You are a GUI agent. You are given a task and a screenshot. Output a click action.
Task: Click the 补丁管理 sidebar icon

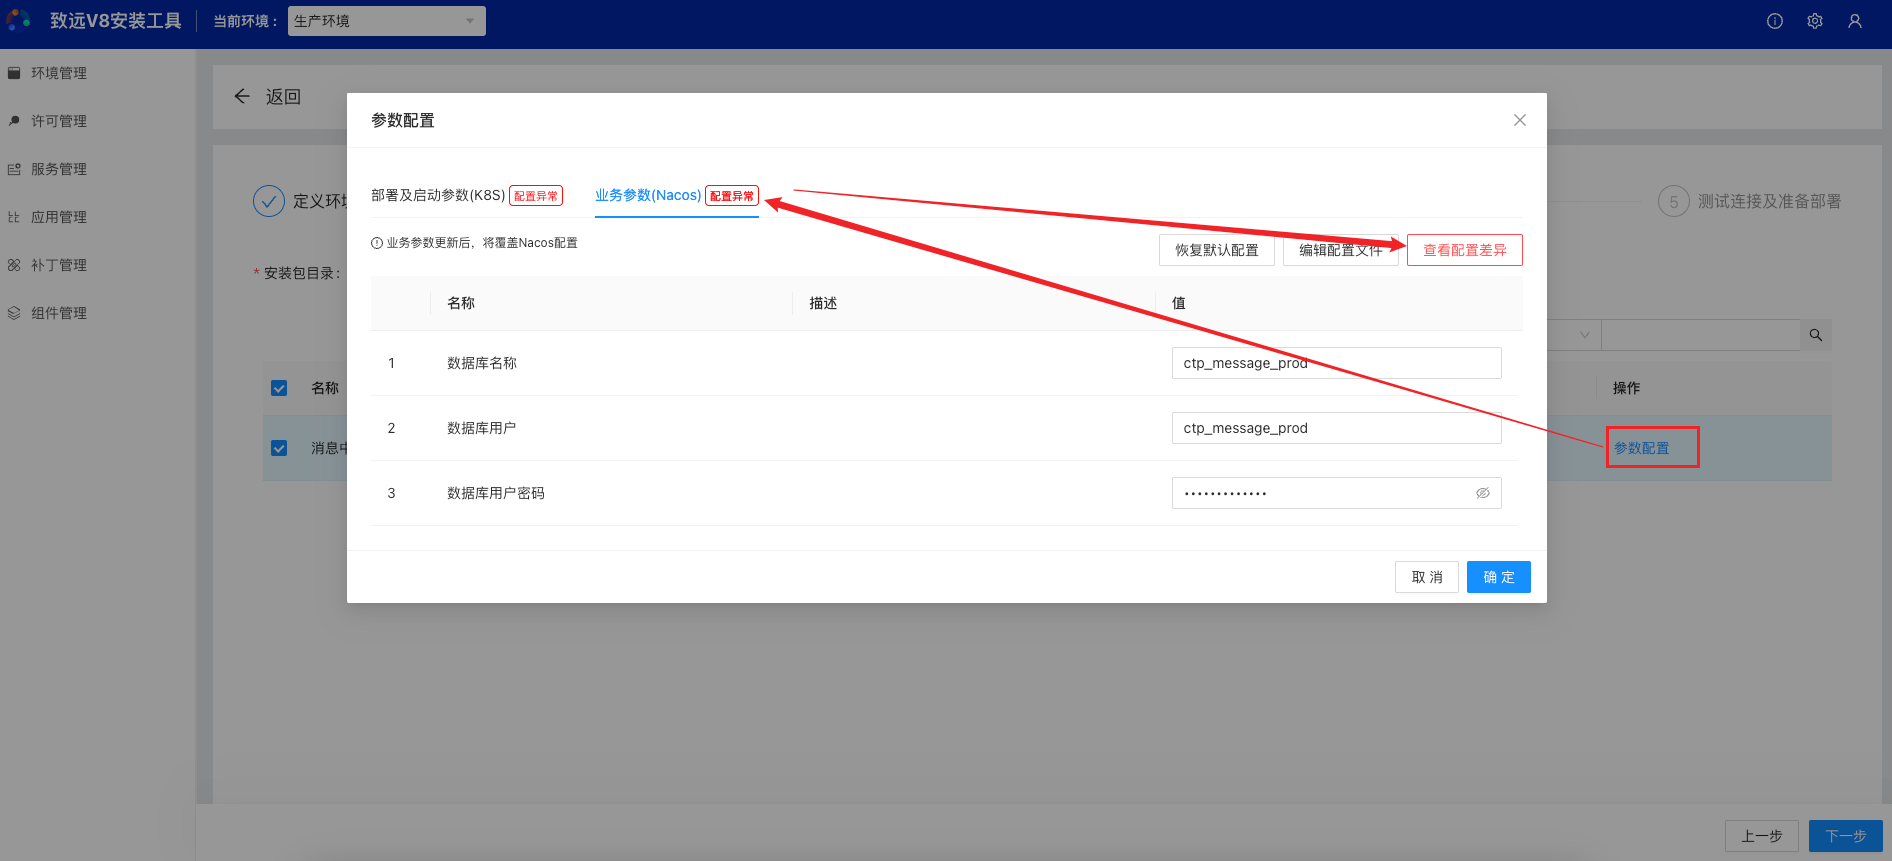[x=14, y=265]
